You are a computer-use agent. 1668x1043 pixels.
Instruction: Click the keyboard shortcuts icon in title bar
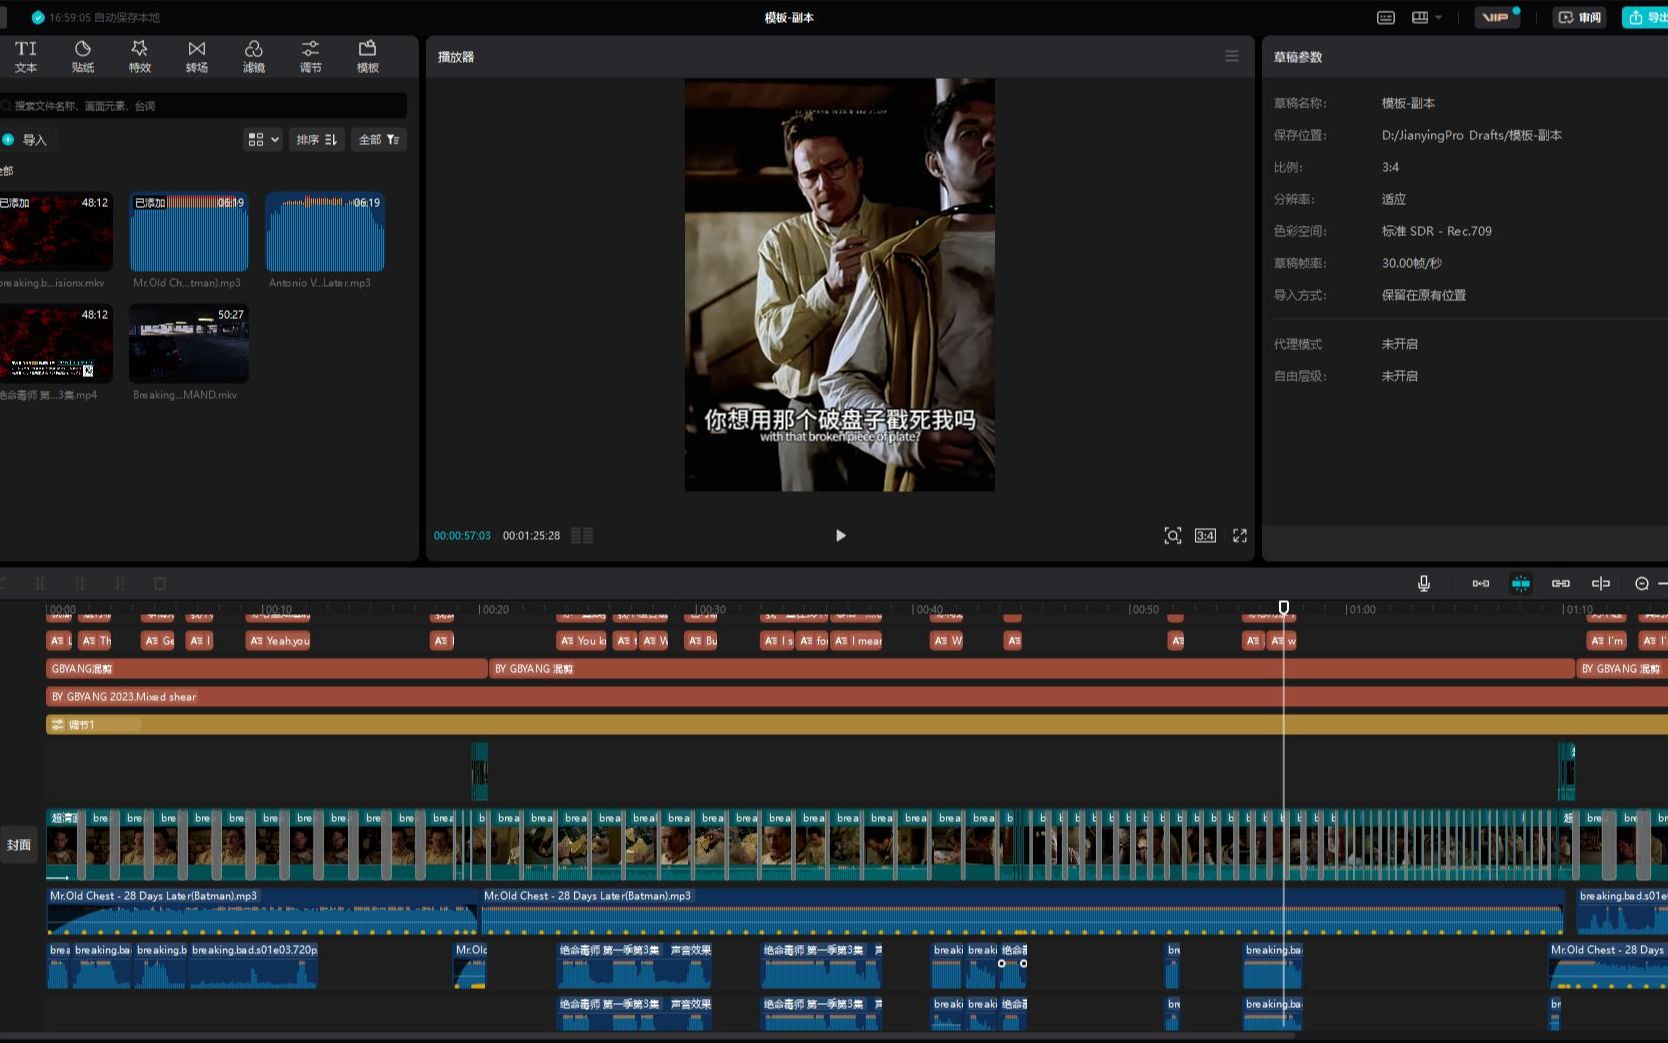[1386, 18]
